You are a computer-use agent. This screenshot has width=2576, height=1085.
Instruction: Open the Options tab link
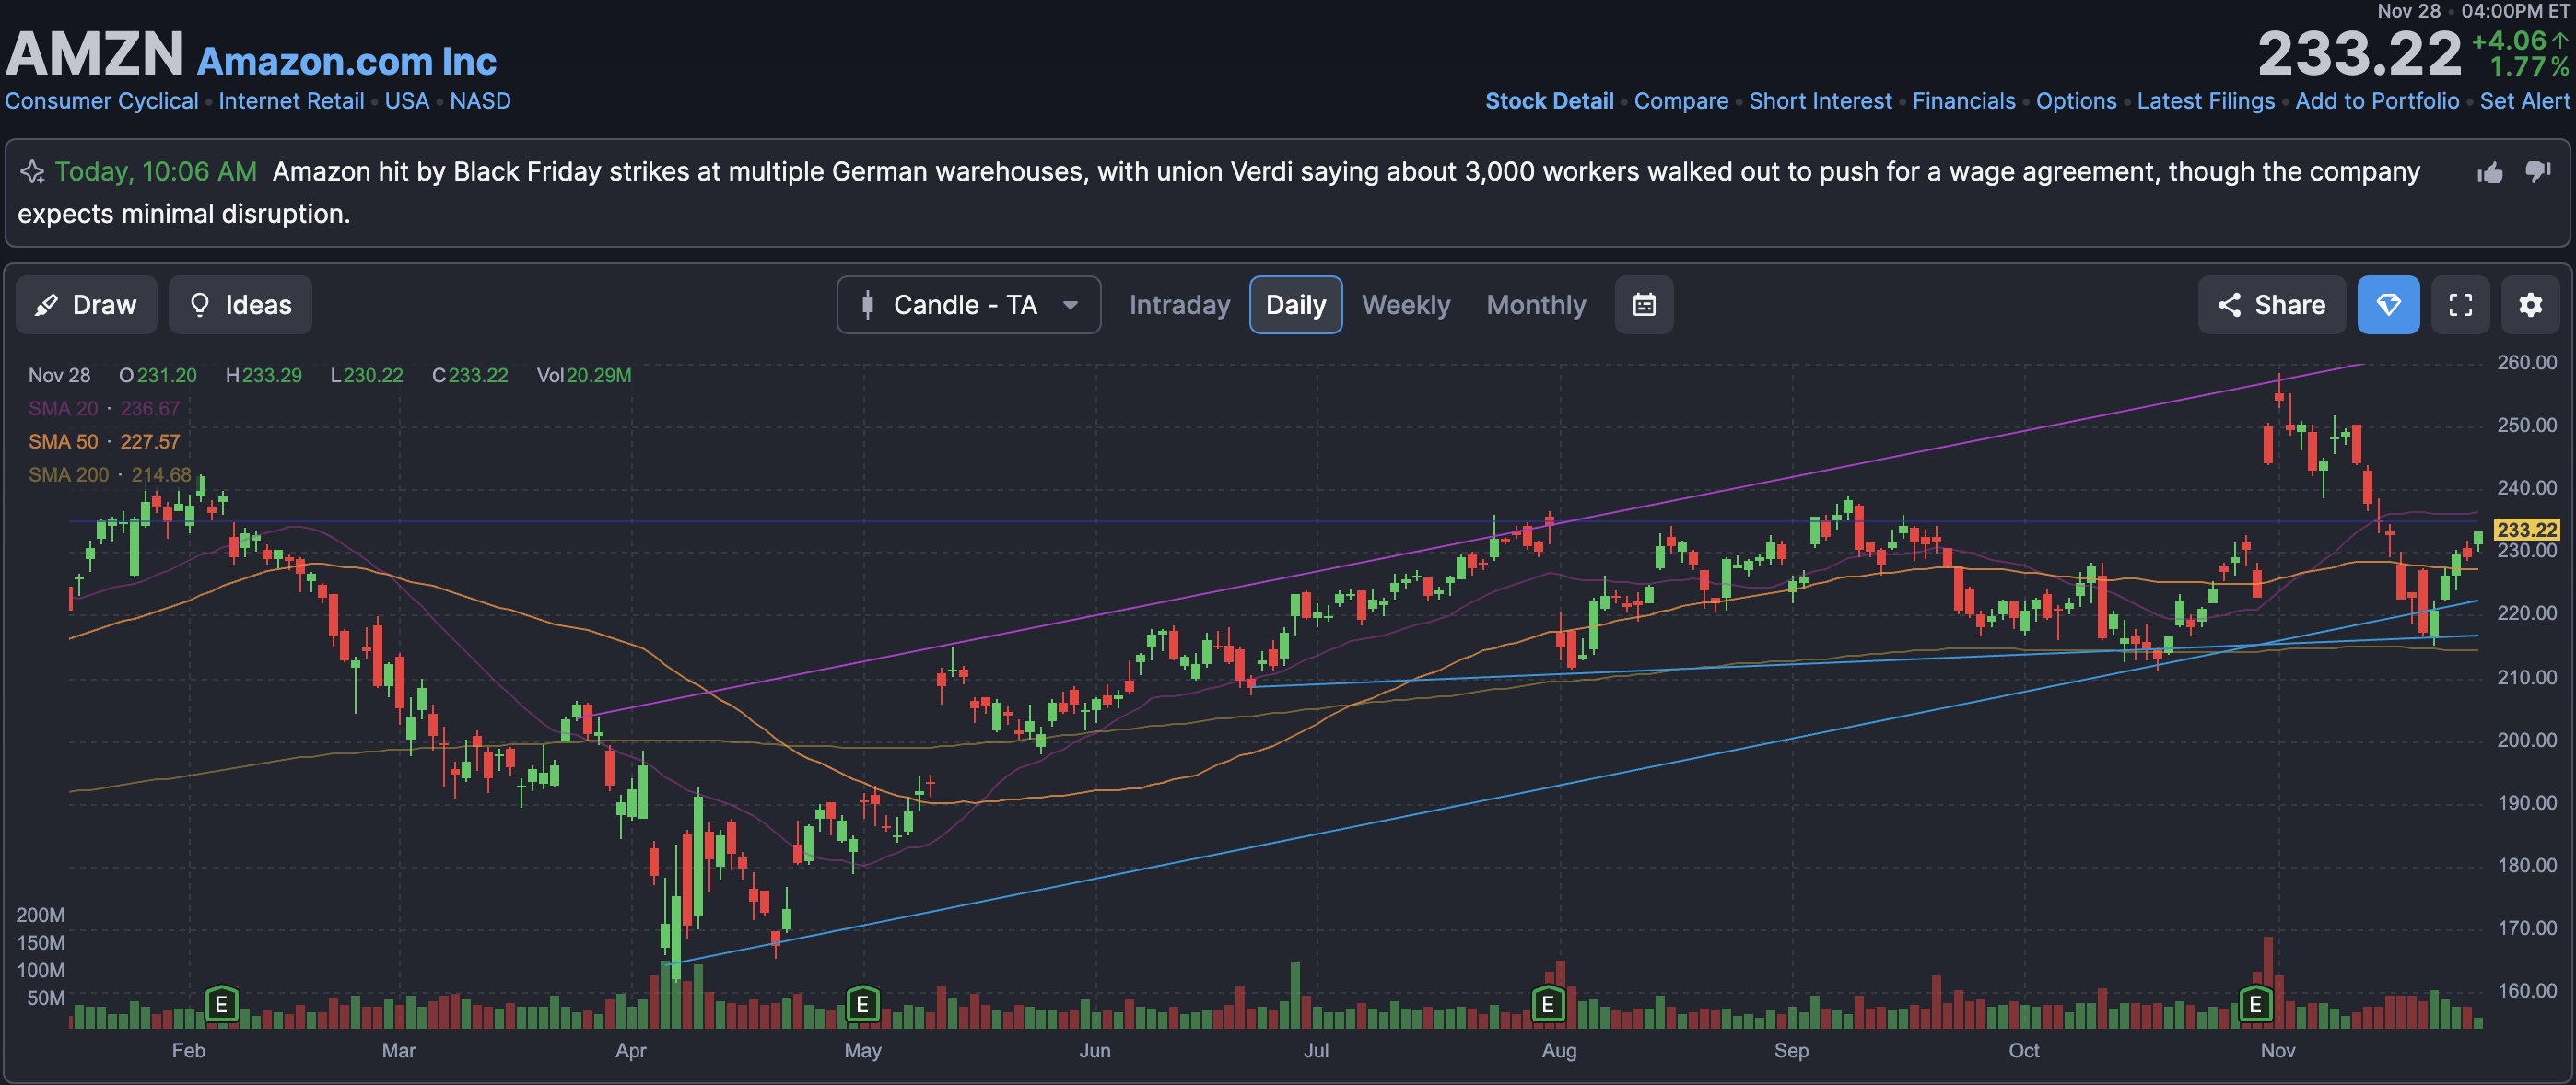tap(2076, 101)
